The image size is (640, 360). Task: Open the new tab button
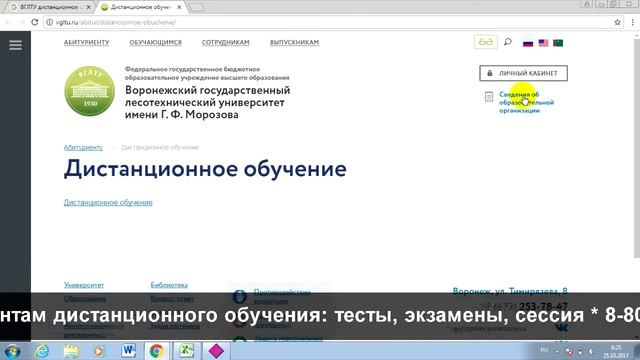pyautogui.click(x=197, y=7)
